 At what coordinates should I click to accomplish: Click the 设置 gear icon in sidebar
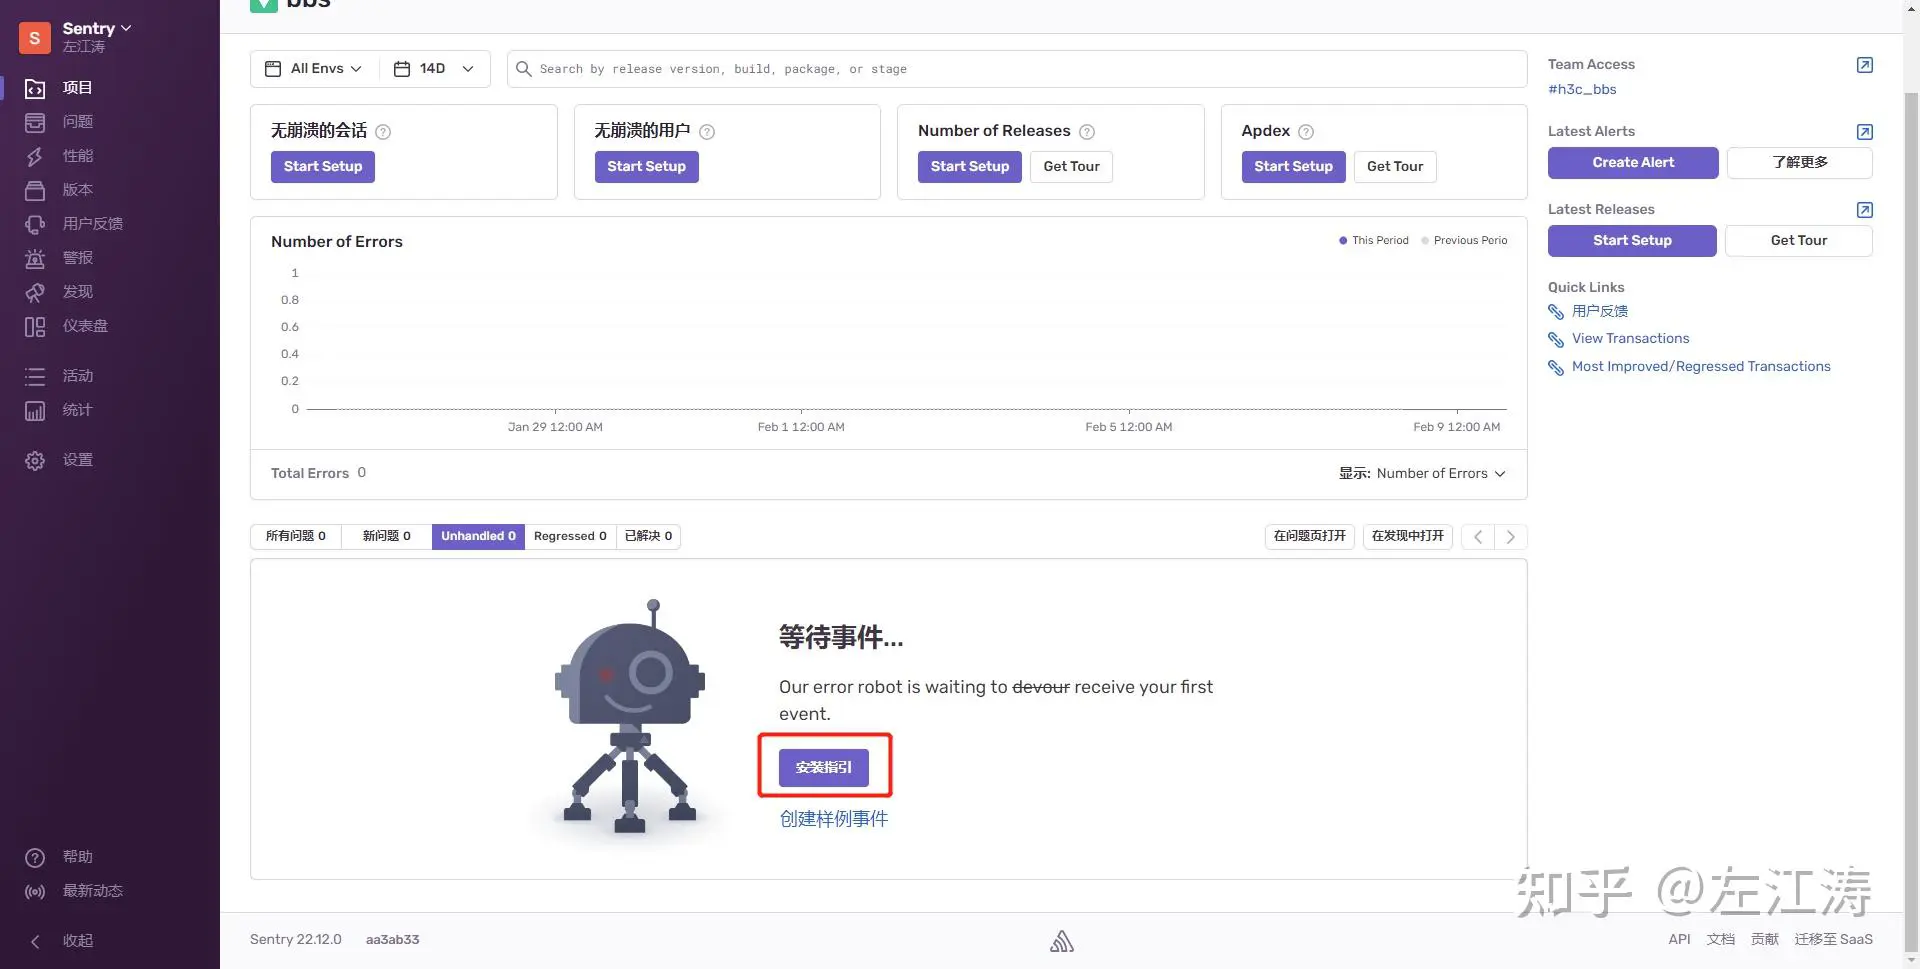[35, 460]
